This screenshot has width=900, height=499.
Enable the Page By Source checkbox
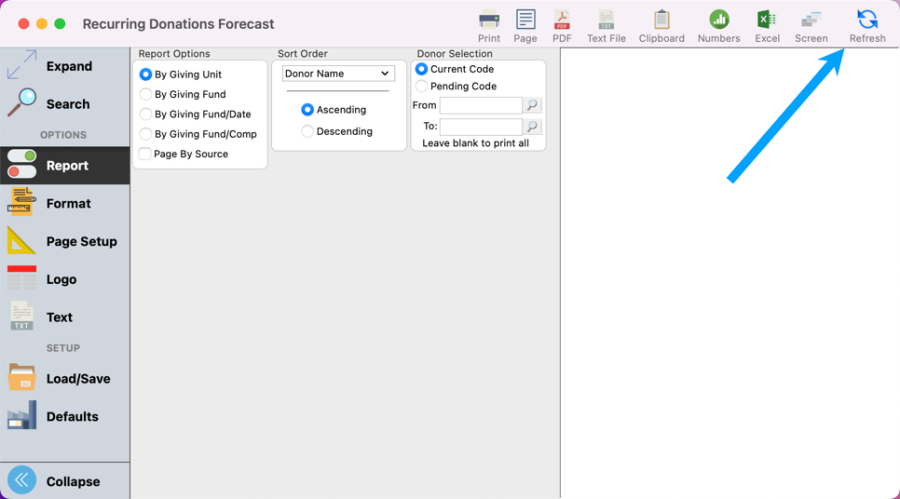146,154
